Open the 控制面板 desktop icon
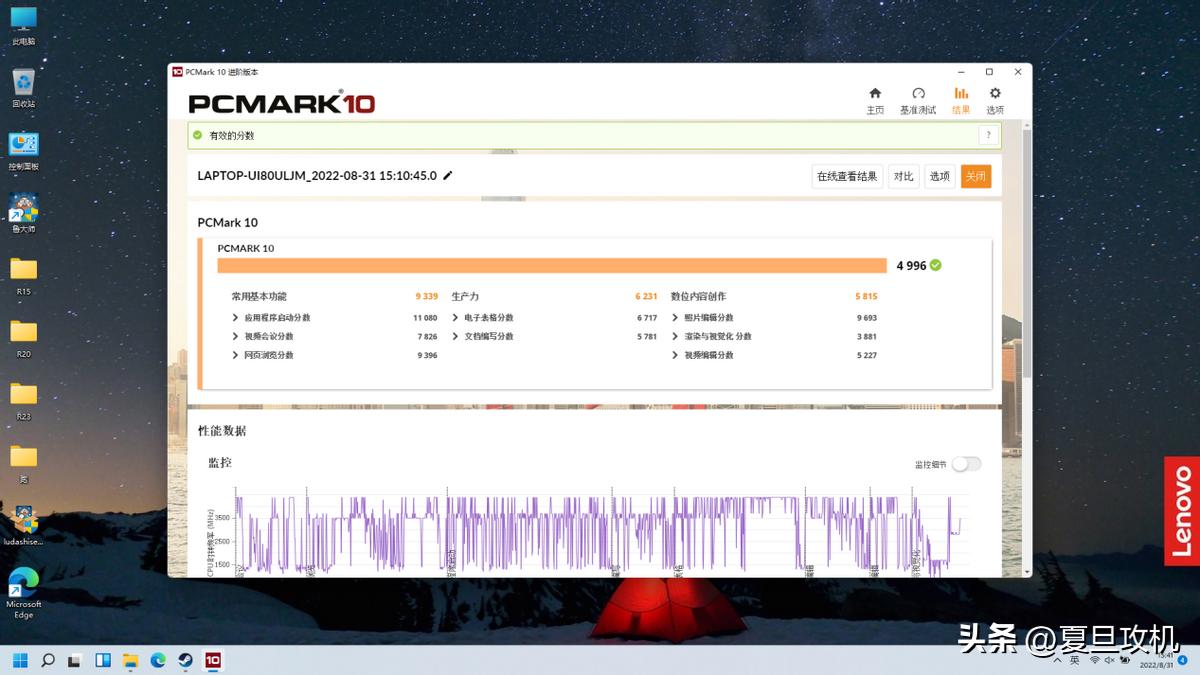Screen dimensions: 1200x675 point(23,151)
